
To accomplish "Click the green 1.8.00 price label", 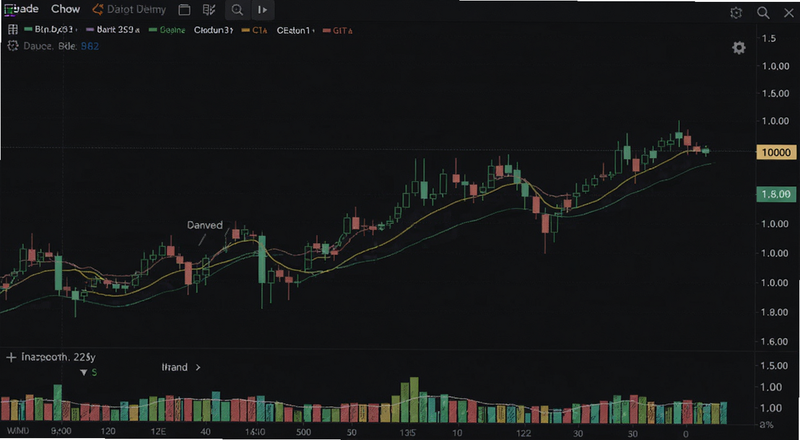I will [775, 194].
